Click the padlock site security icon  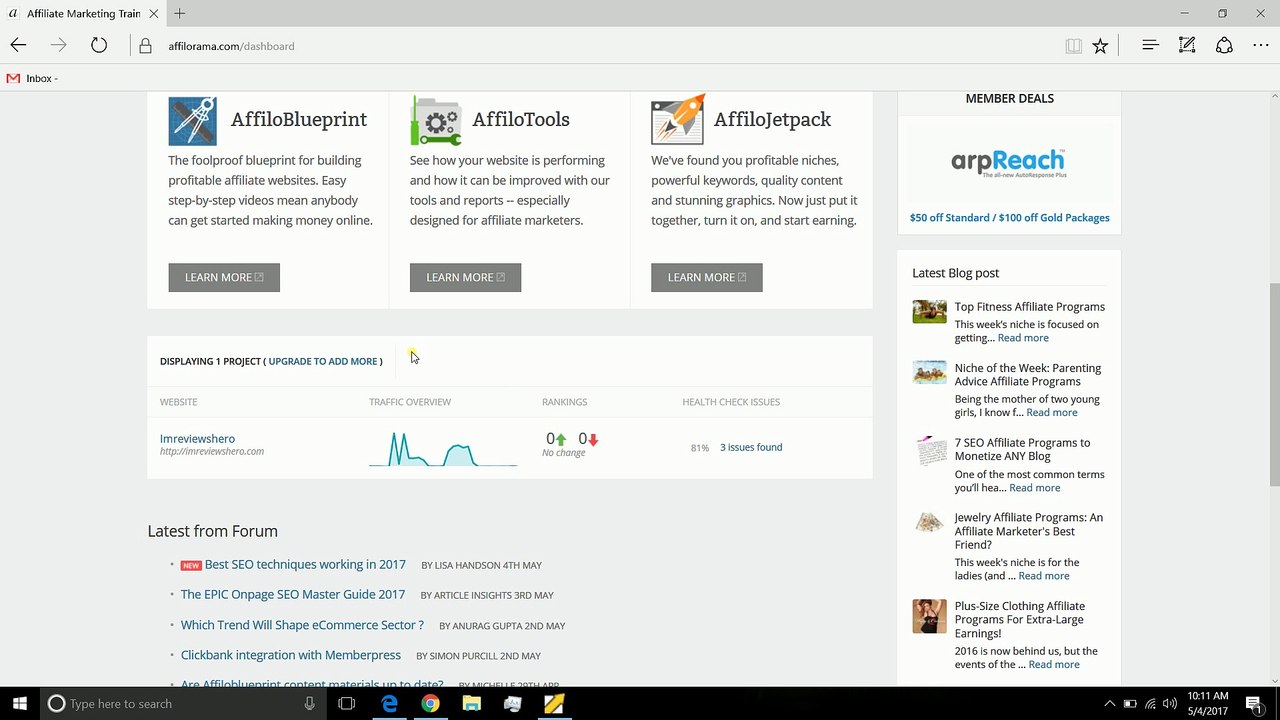click(x=145, y=46)
